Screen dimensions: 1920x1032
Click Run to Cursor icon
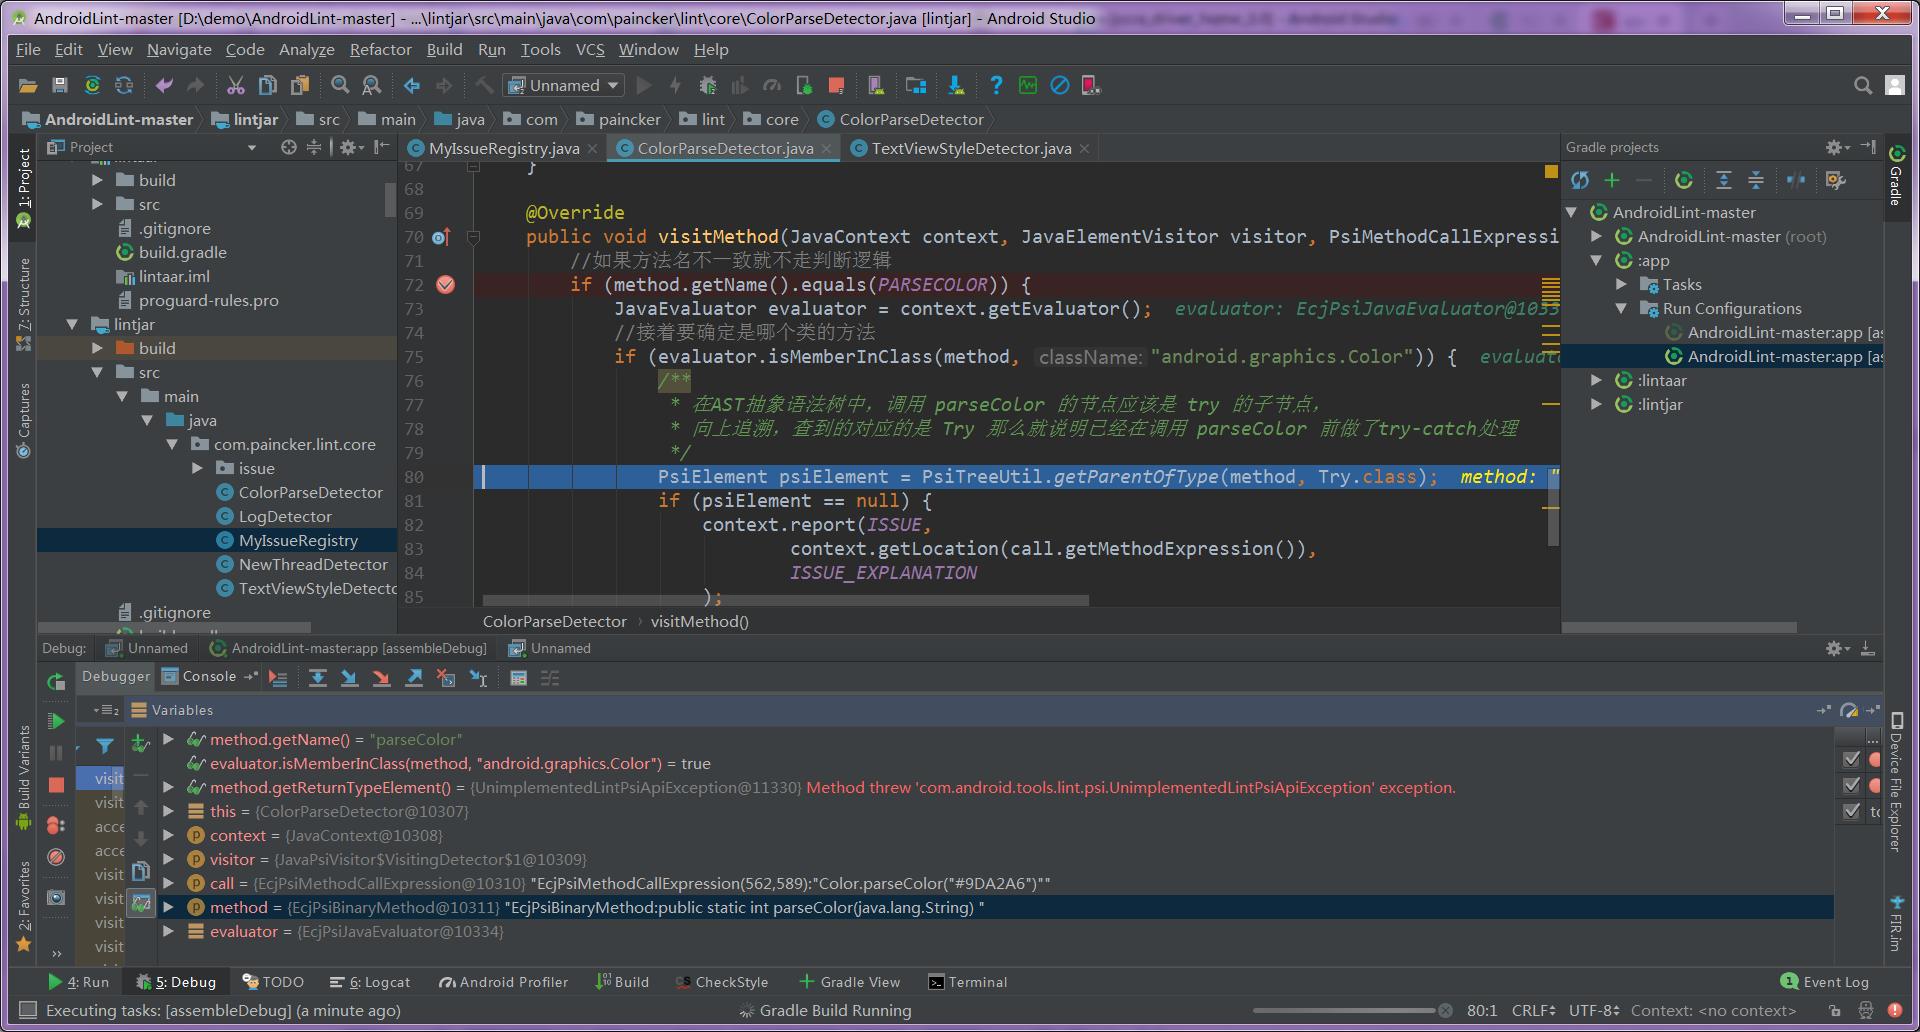coord(478,678)
